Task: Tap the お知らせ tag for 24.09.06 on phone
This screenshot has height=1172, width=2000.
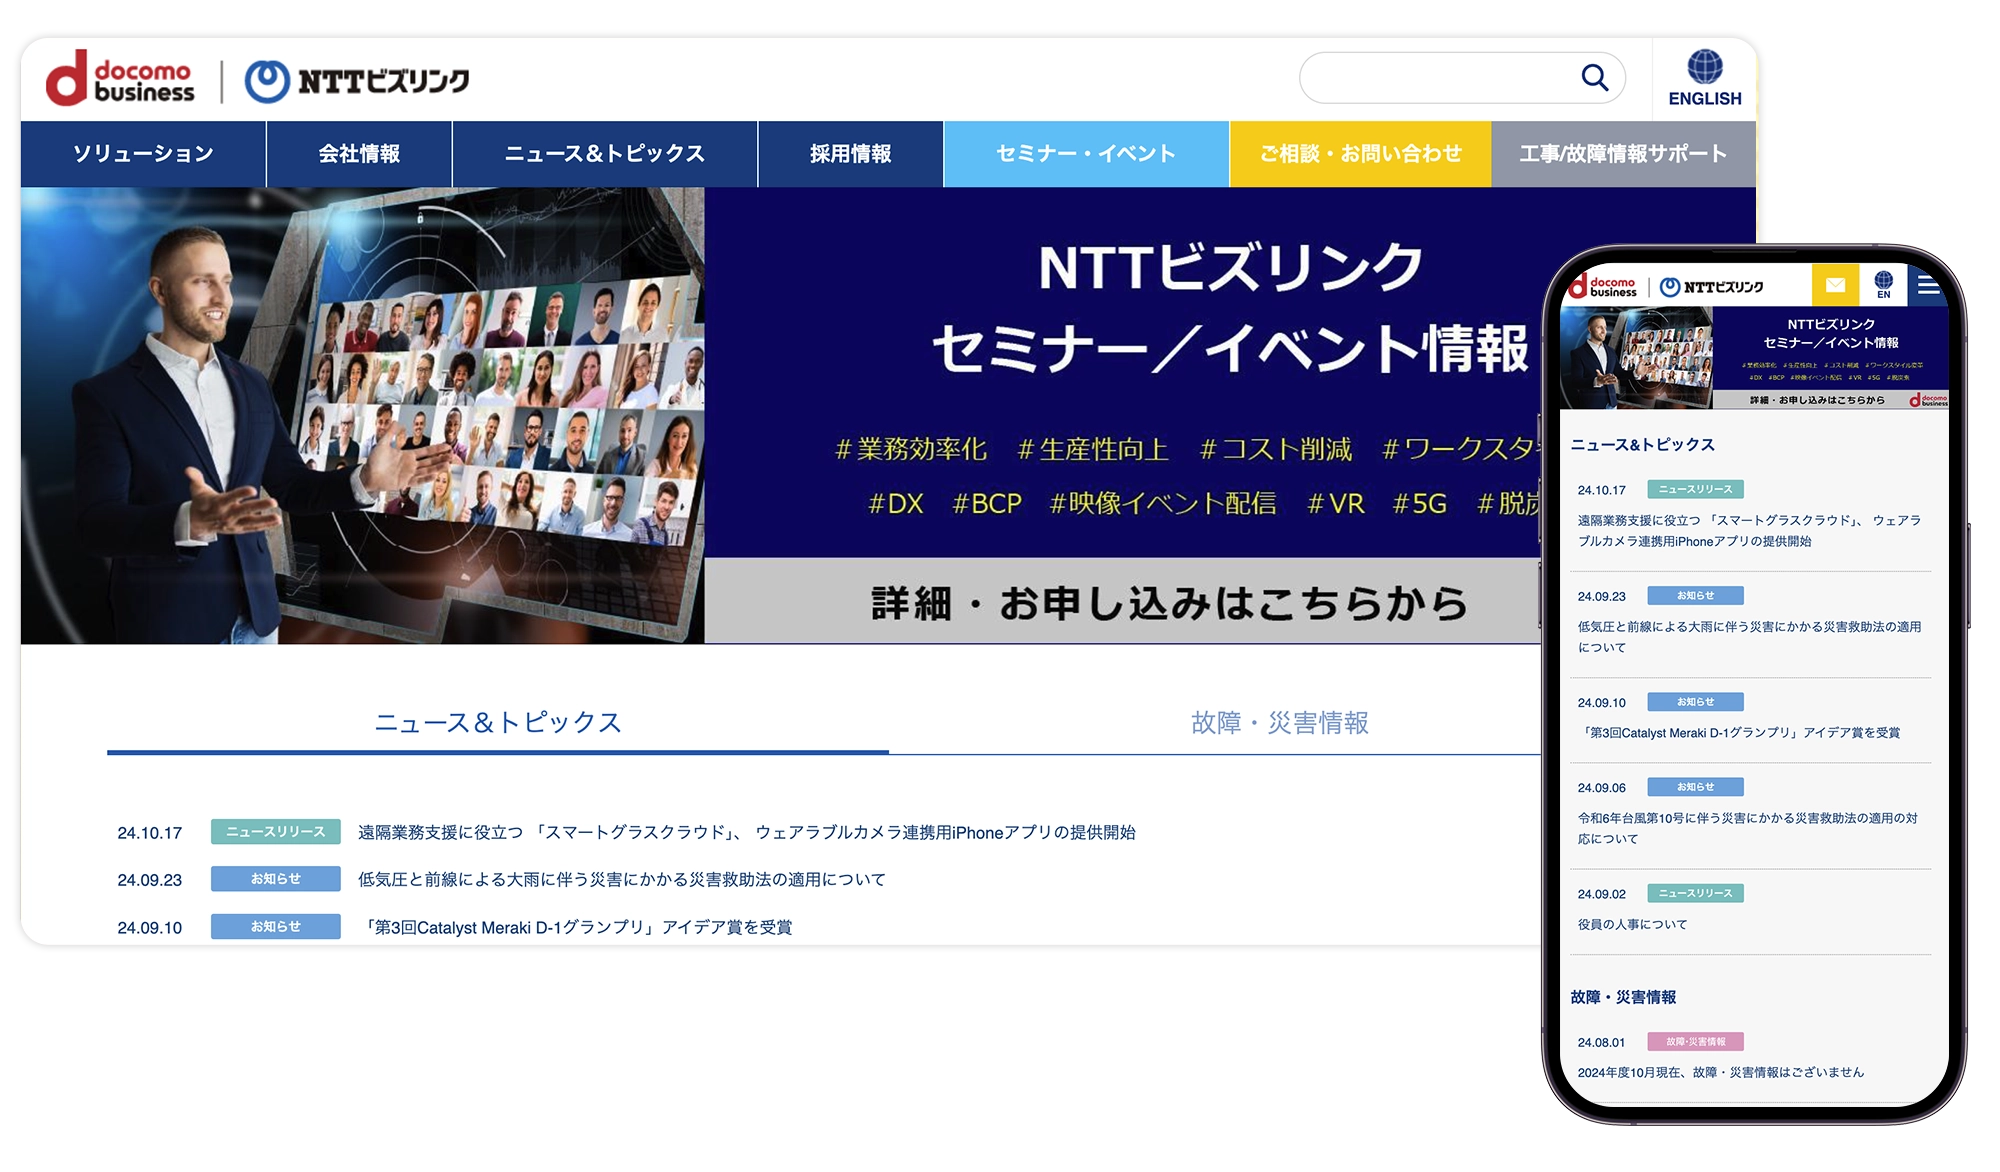Action: [x=1695, y=787]
